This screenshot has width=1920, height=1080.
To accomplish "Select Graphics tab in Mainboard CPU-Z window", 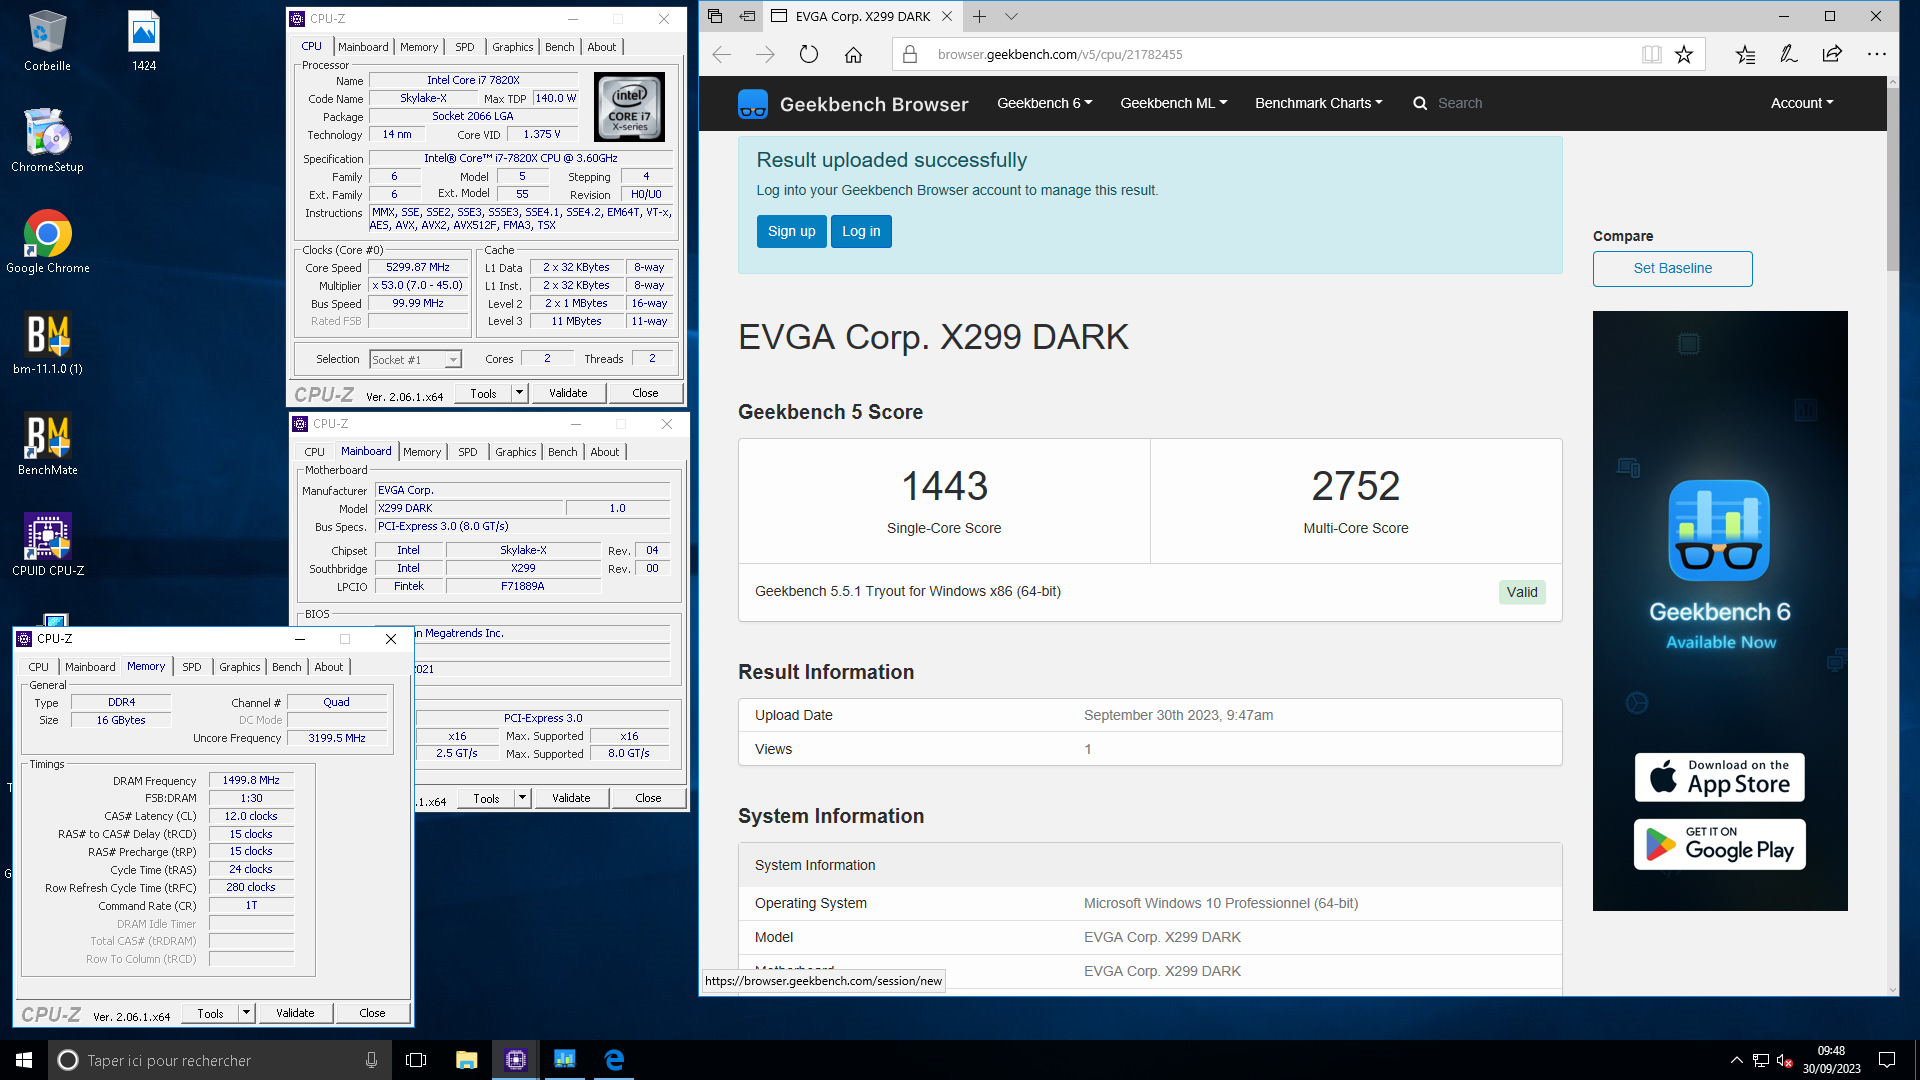I will pyautogui.click(x=516, y=452).
